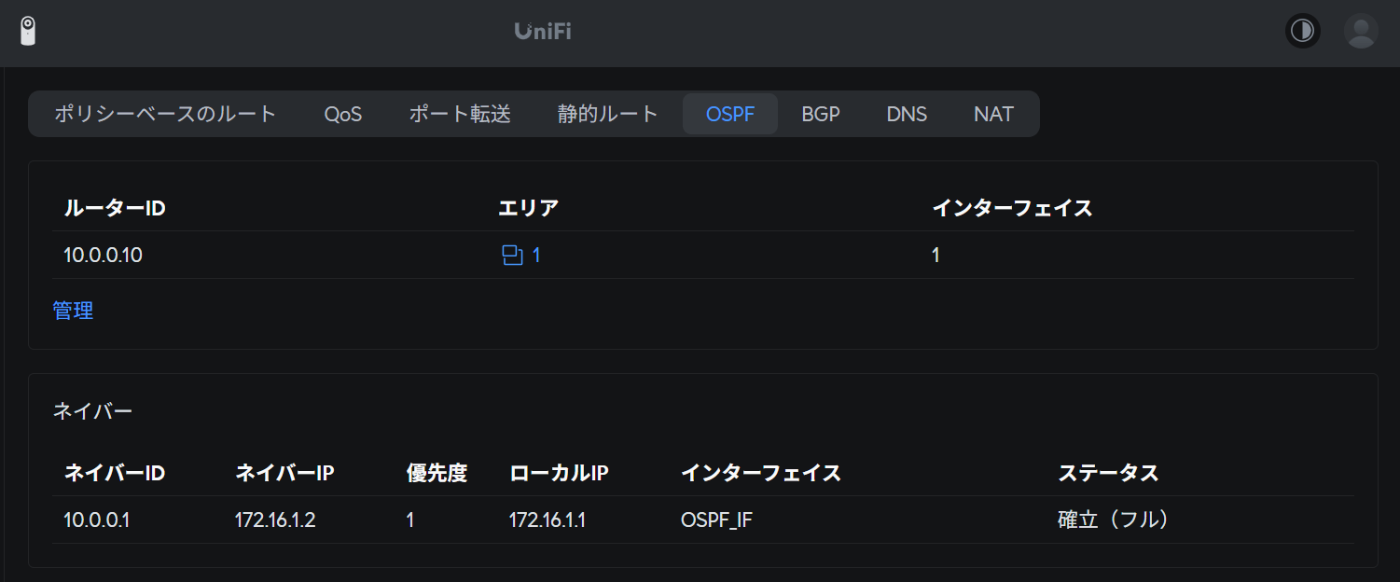The image size is (1400, 582).
Task: Select the ポート転送 tab
Action: point(460,114)
